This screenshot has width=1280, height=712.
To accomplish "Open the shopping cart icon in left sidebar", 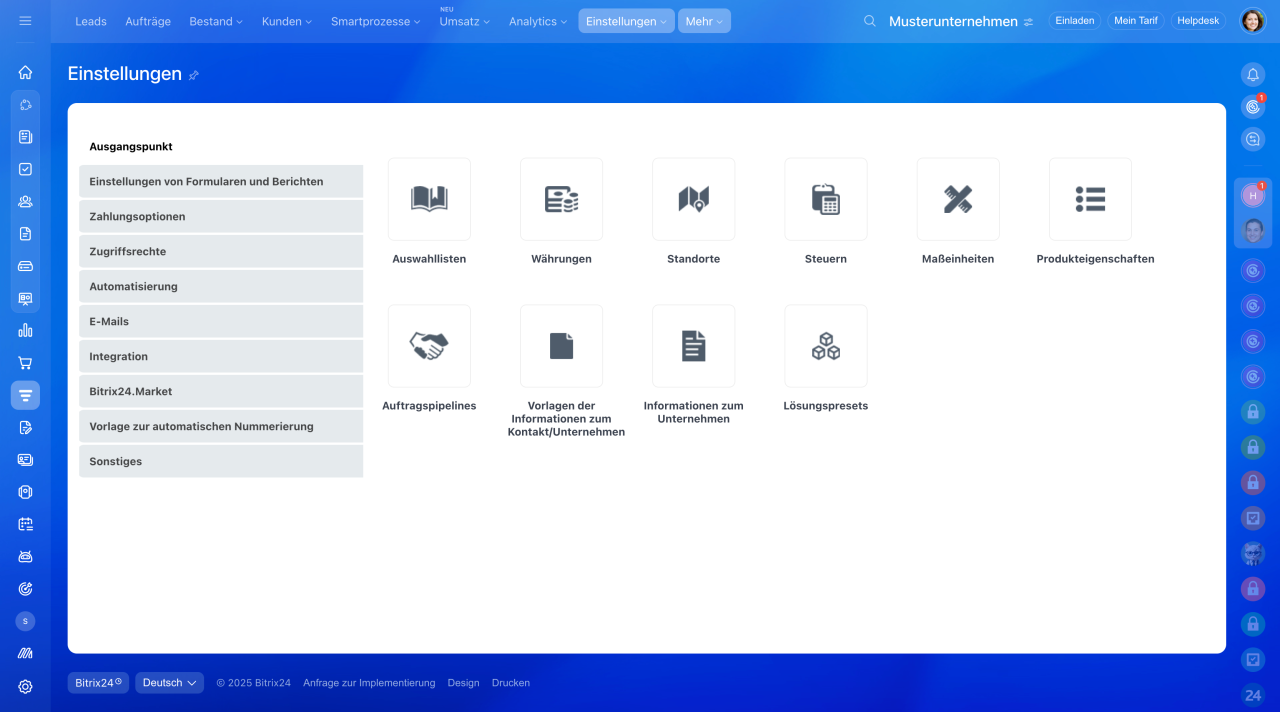I will 25,363.
